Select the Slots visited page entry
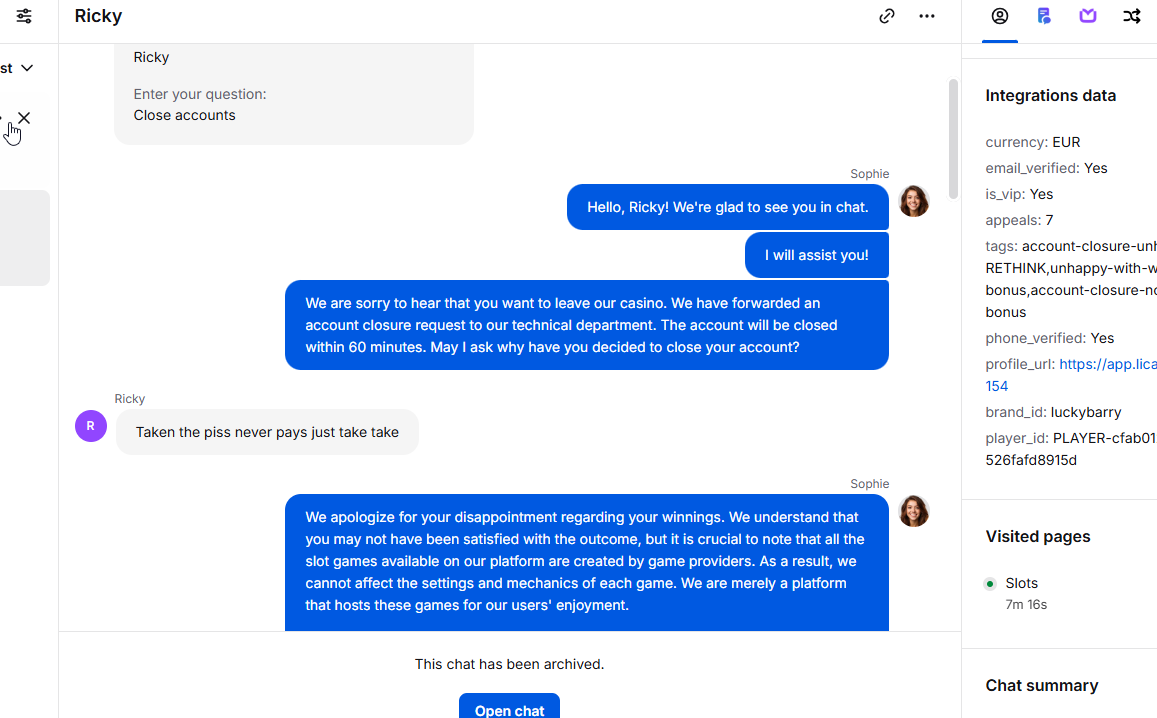Image resolution: width=1157 pixels, height=718 pixels. [1021, 583]
